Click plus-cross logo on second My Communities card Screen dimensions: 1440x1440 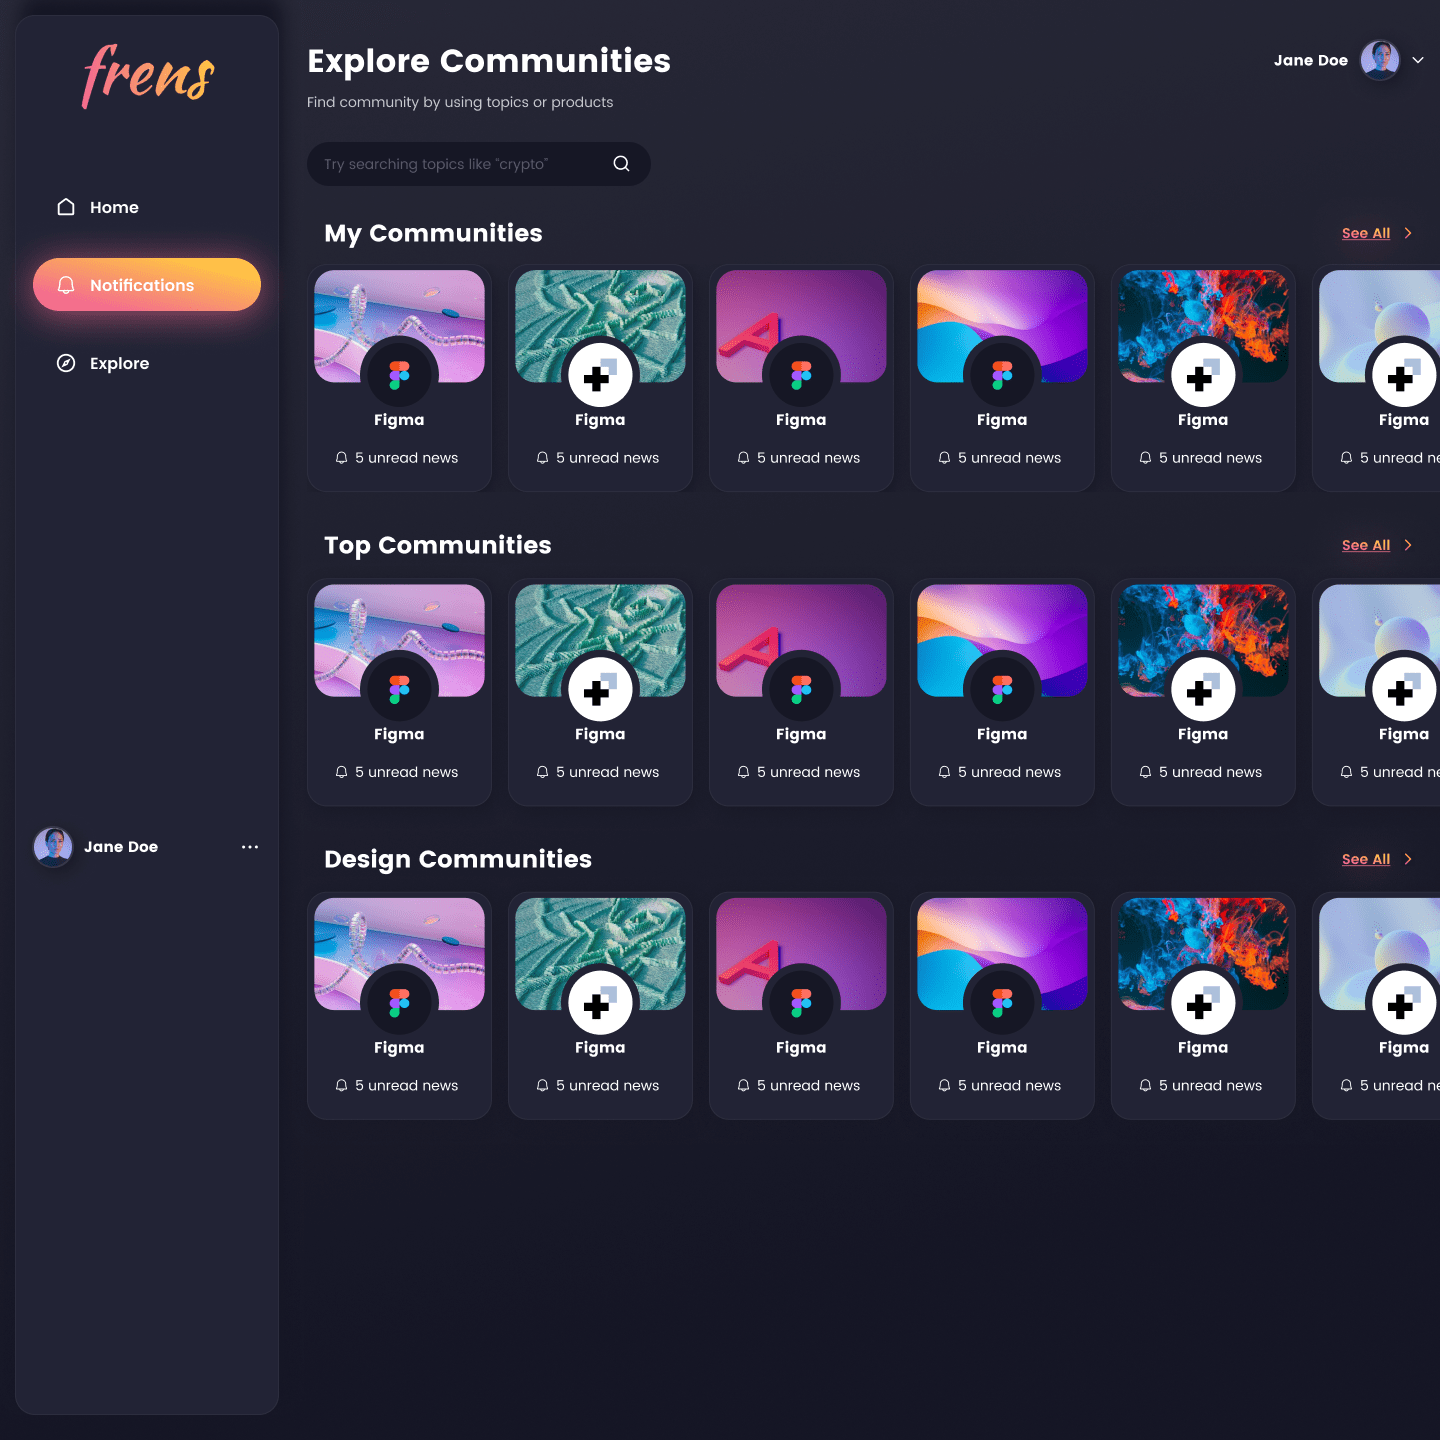coord(600,376)
